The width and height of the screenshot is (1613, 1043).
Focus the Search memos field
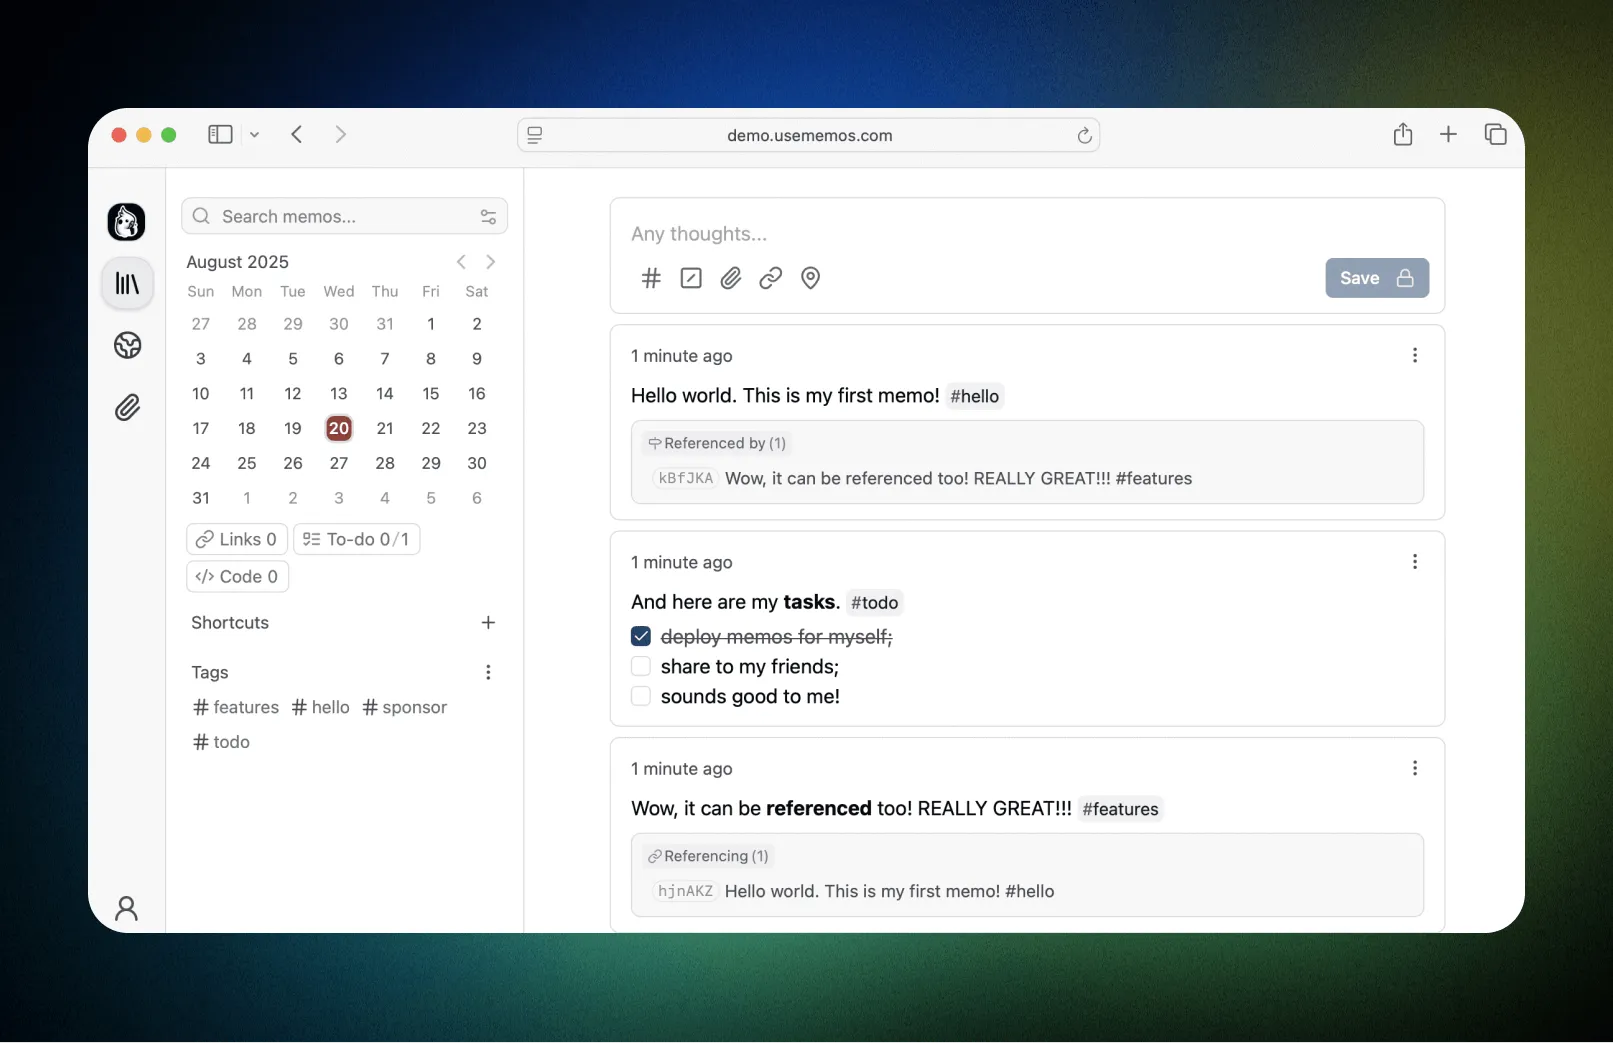(344, 216)
